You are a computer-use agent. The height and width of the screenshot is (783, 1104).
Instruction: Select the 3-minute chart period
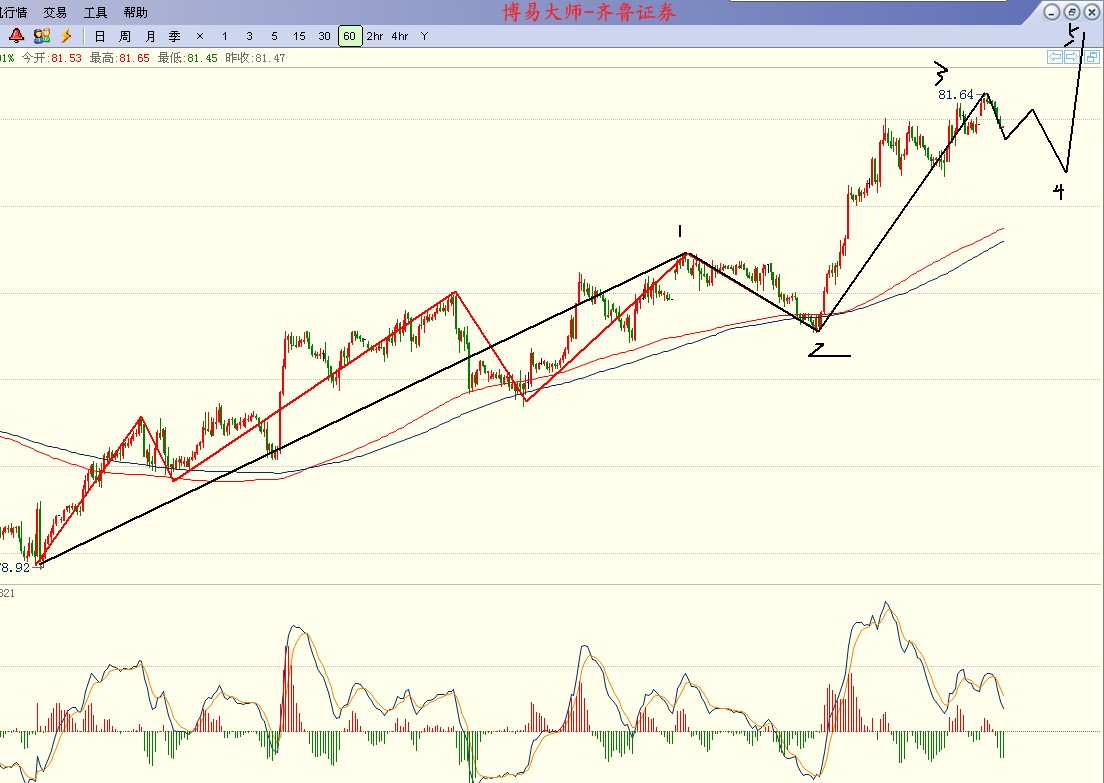click(249, 36)
